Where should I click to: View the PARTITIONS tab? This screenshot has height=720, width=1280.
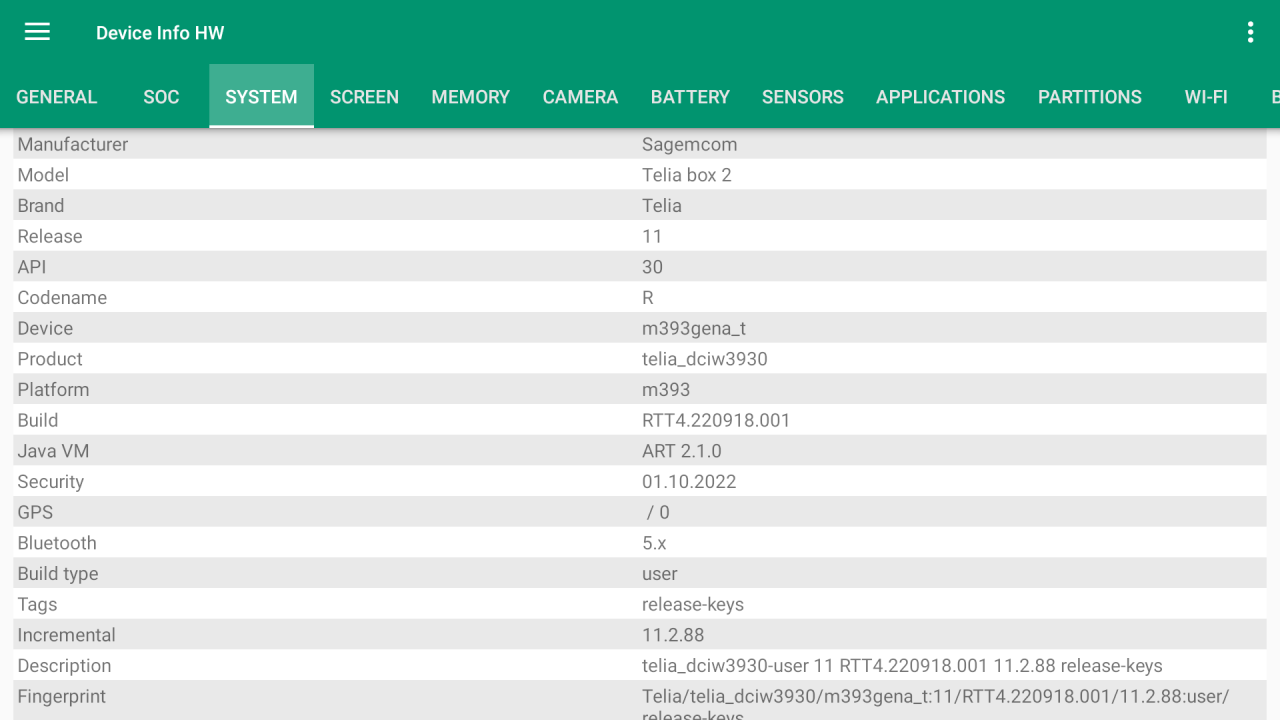(1090, 96)
